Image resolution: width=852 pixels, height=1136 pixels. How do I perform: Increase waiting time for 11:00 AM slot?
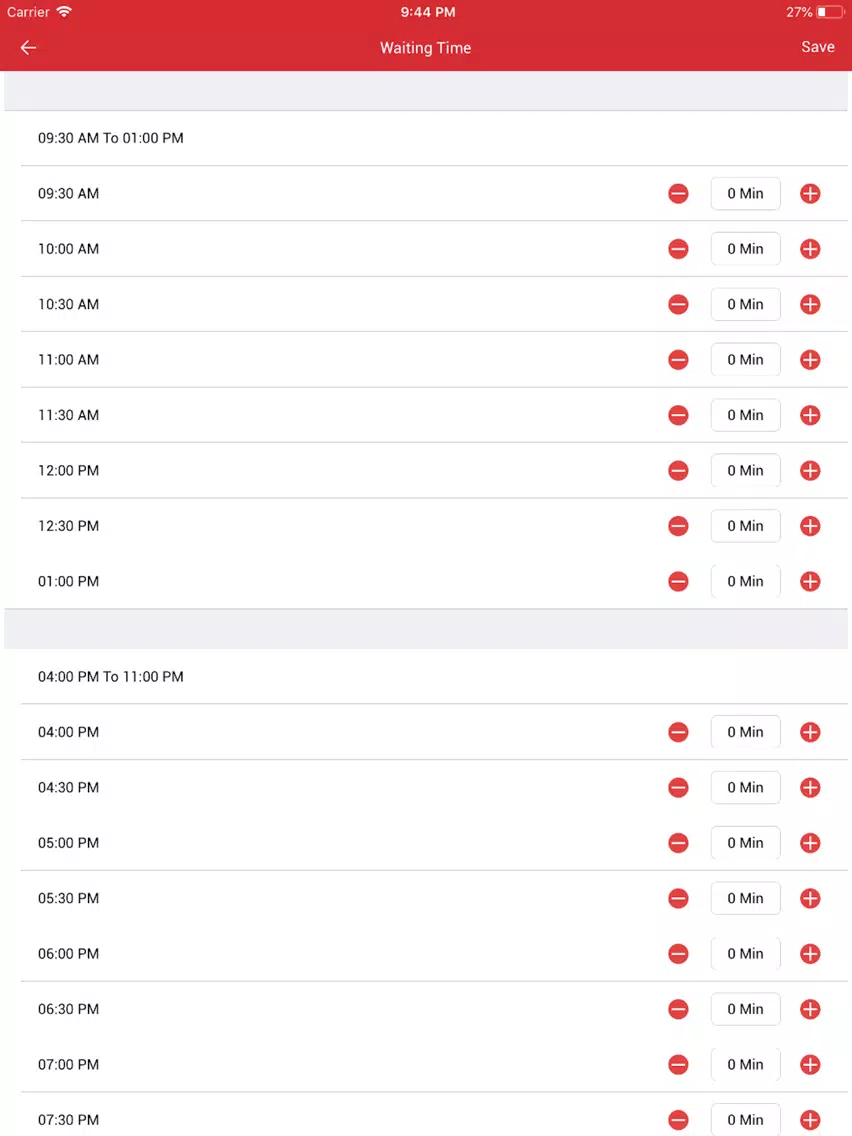point(810,360)
